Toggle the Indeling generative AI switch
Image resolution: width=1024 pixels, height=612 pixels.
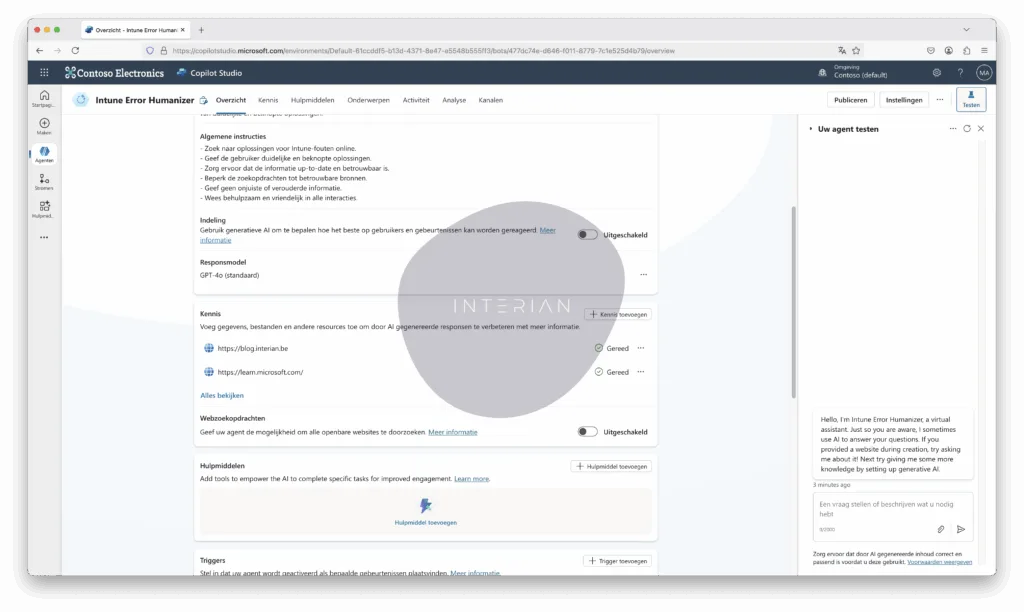click(587, 235)
